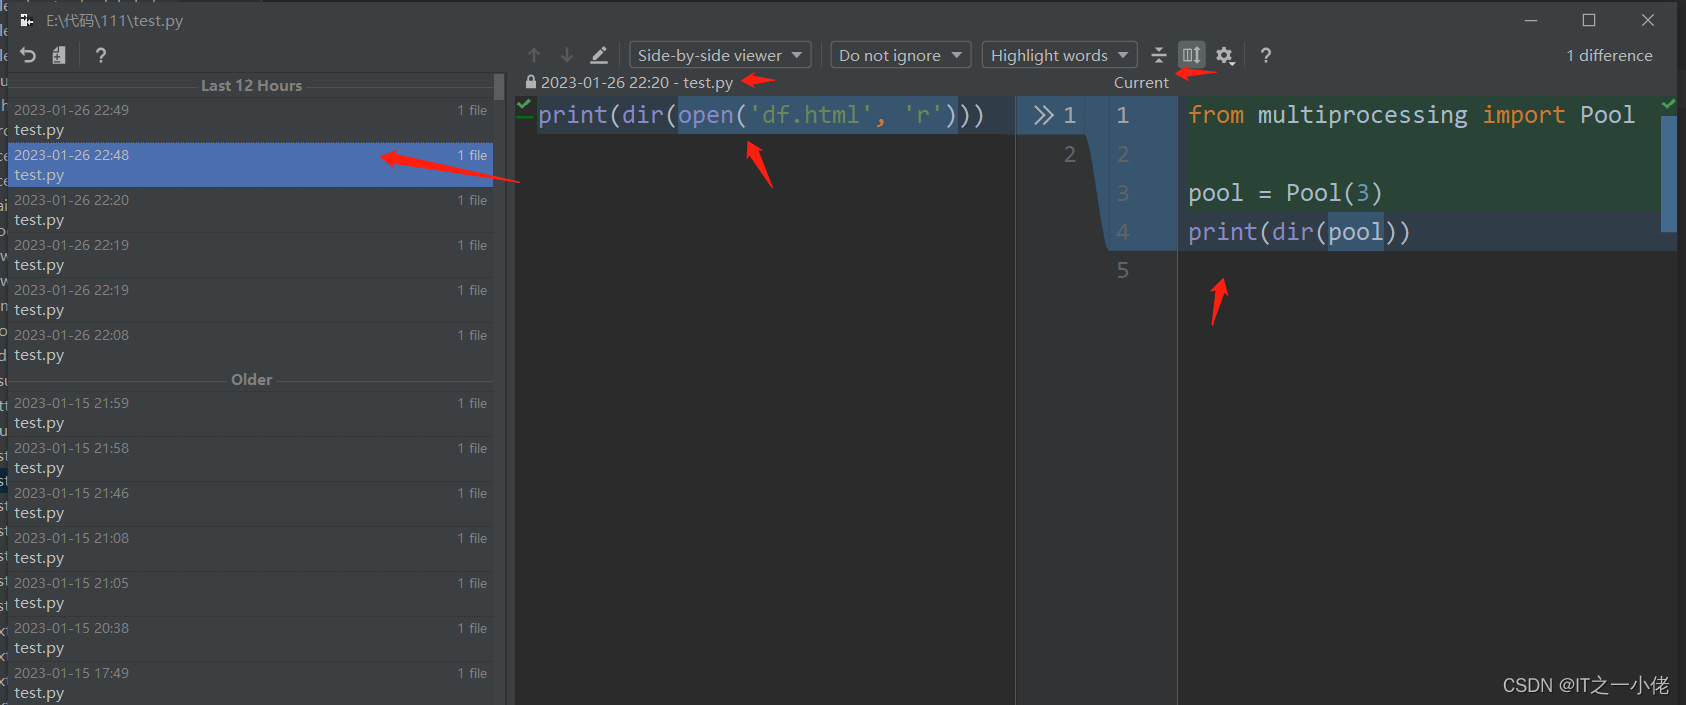Select revision 2023-01-15 21:59
Image resolution: width=1686 pixels, height=705 pixels.
[x=250, y=413]
